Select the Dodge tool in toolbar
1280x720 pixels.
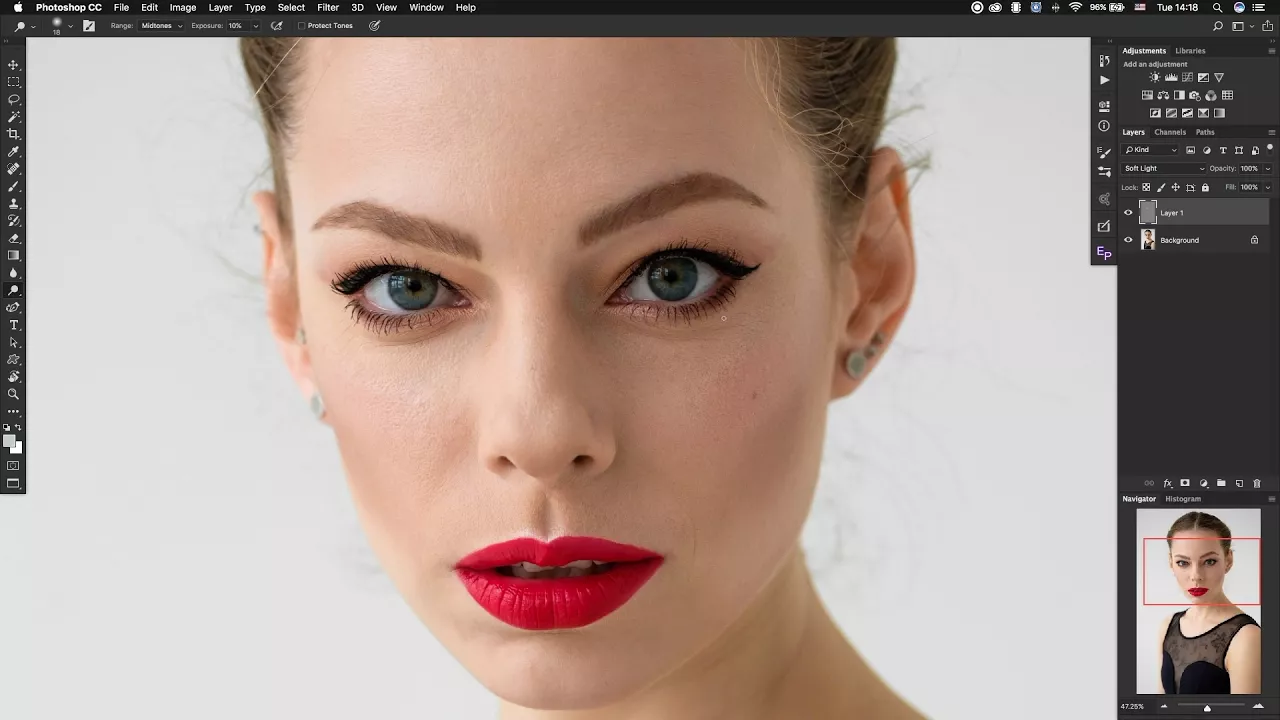[13, 290]
